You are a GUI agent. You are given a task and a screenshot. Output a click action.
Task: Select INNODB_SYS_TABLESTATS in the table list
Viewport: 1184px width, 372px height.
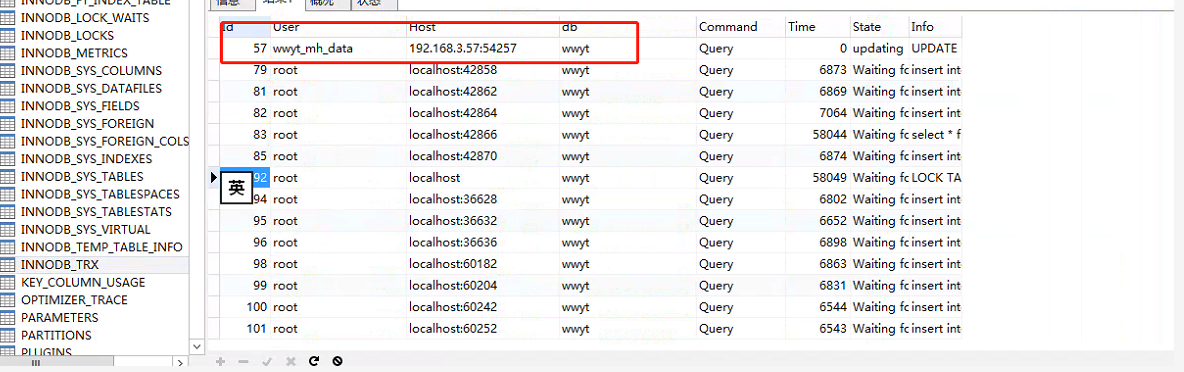(x=97, y=212)
